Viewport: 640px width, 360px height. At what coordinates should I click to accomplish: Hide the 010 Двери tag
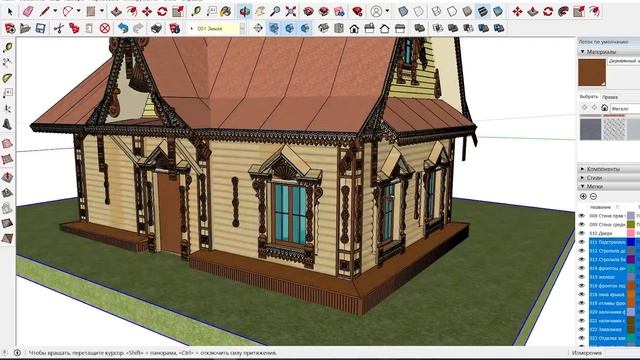582,233
